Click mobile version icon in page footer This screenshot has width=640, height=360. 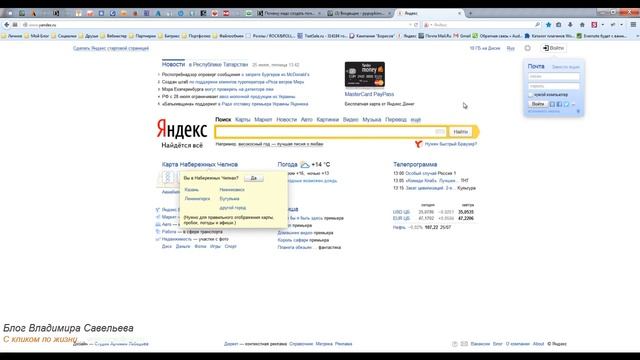[x=455, y=344]
